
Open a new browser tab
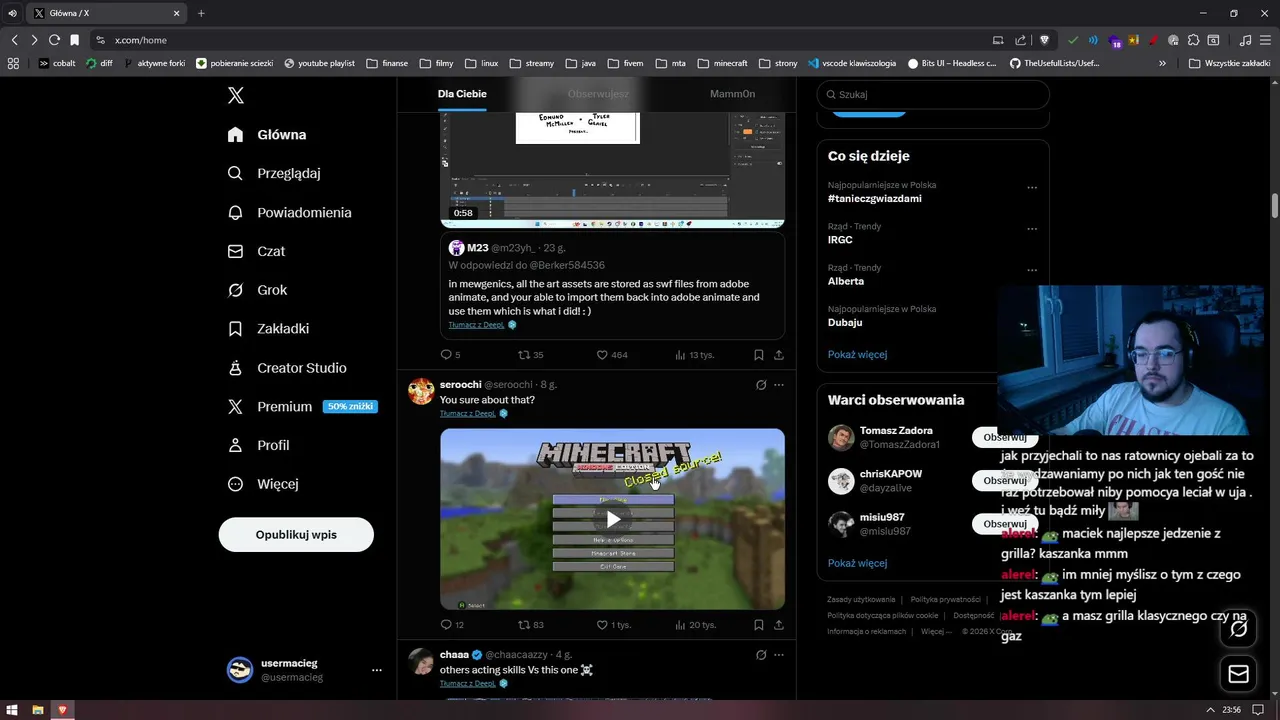[x=201, y=13]
